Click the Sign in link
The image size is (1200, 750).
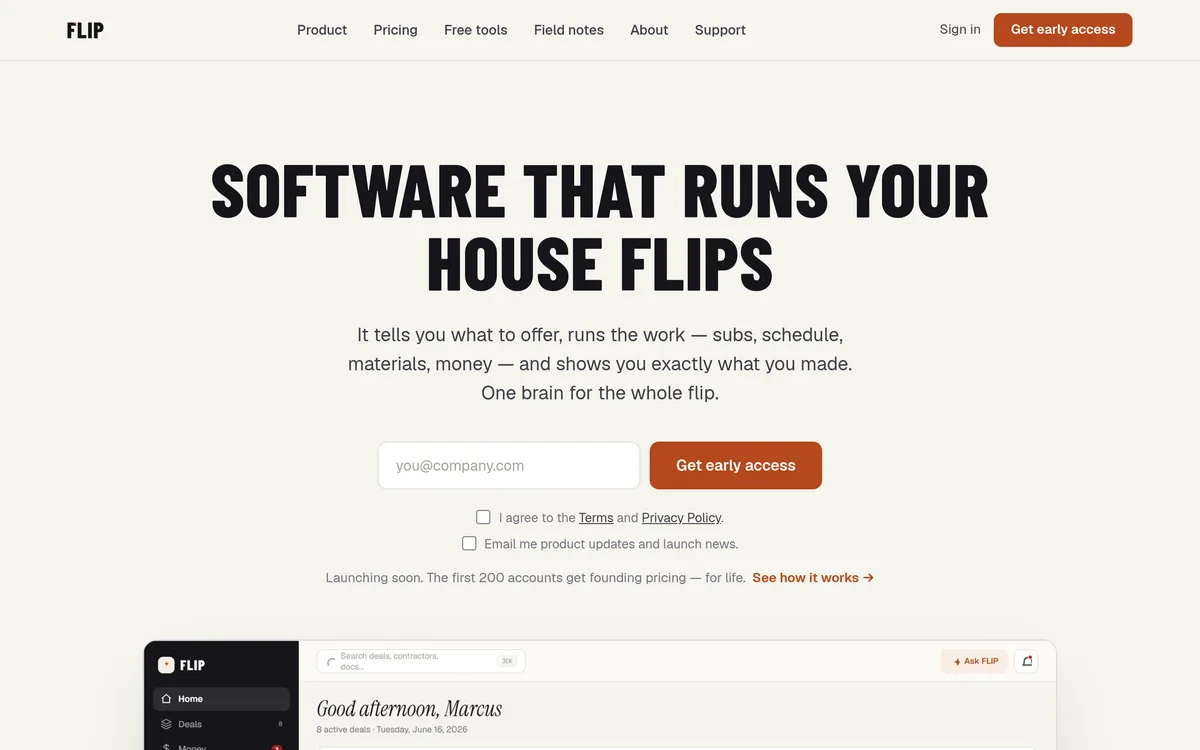(960, 29)
